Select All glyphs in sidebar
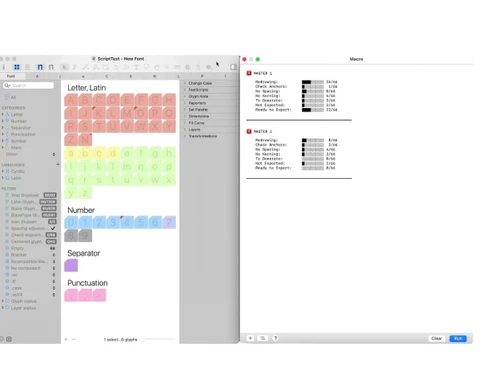This screenshot has height=375, width=500. coord(13,97)
